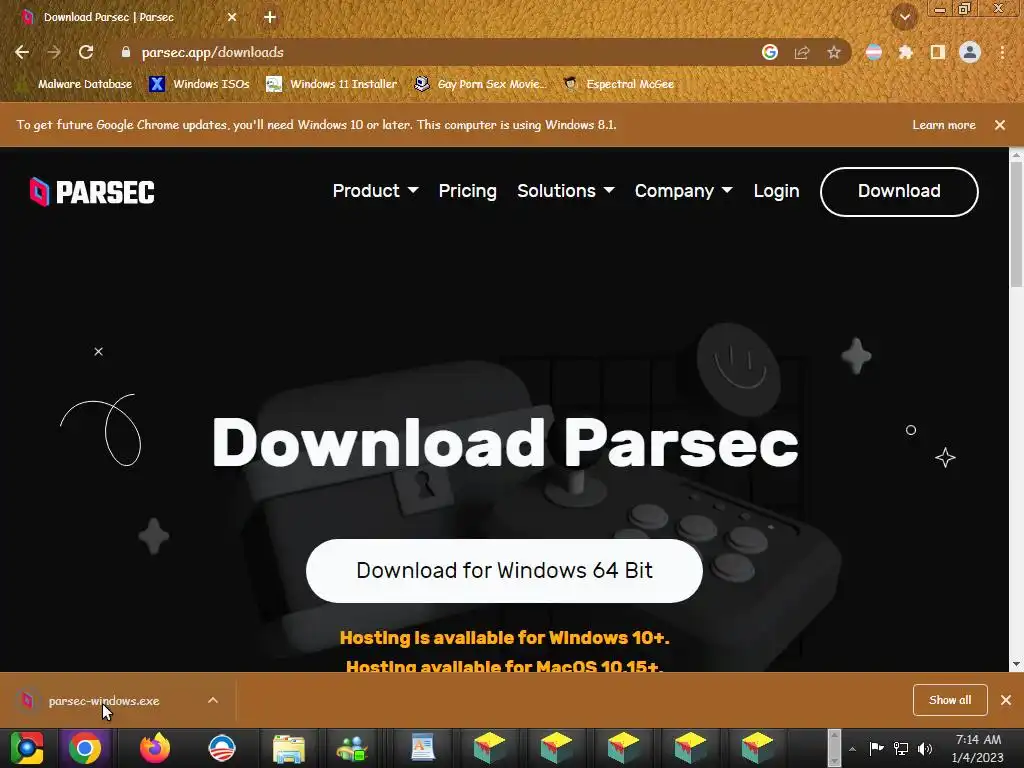The image size is (1024, 768).
Task: Expand the Company menu
Action: pyautogui.click(x=683, y=191)
